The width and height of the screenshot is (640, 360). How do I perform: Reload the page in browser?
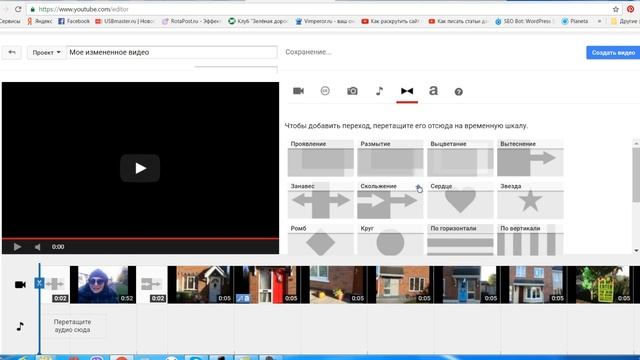[x=18, y=9]
